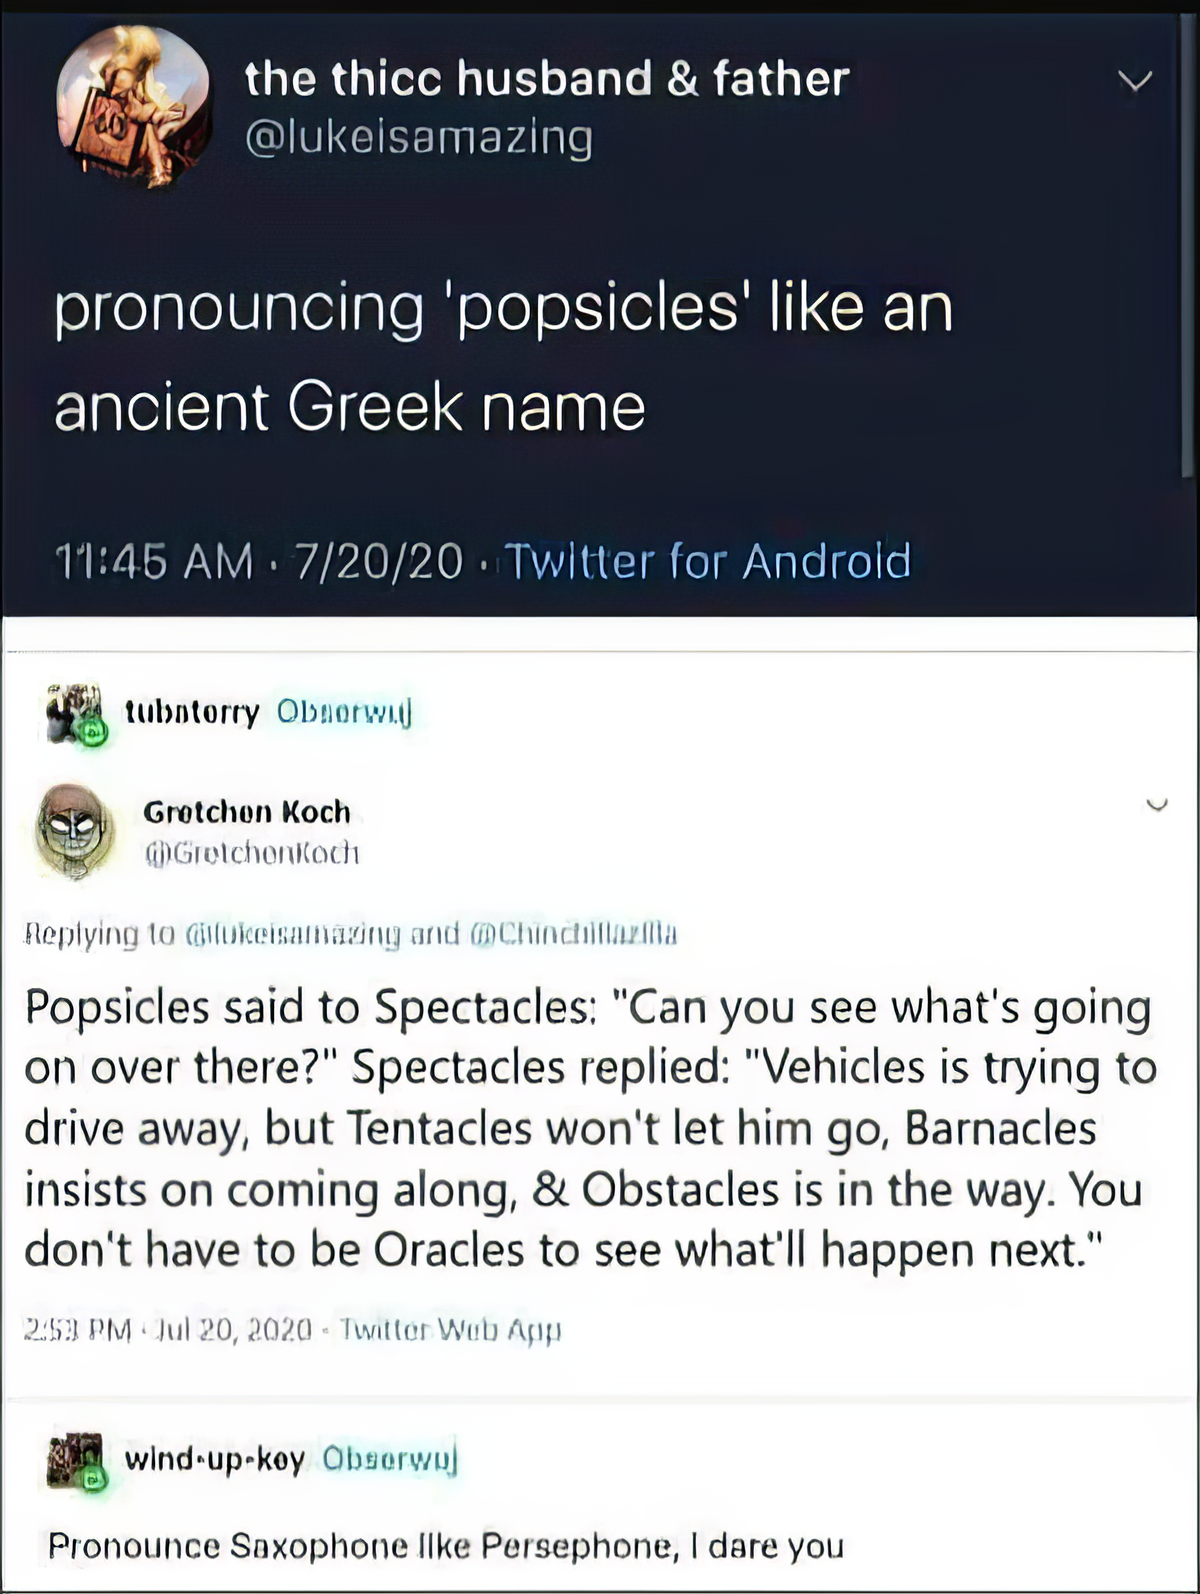Click the tweet timestamp 11:45 AM
This screenshot has height=1594, width=1200.
150,562
